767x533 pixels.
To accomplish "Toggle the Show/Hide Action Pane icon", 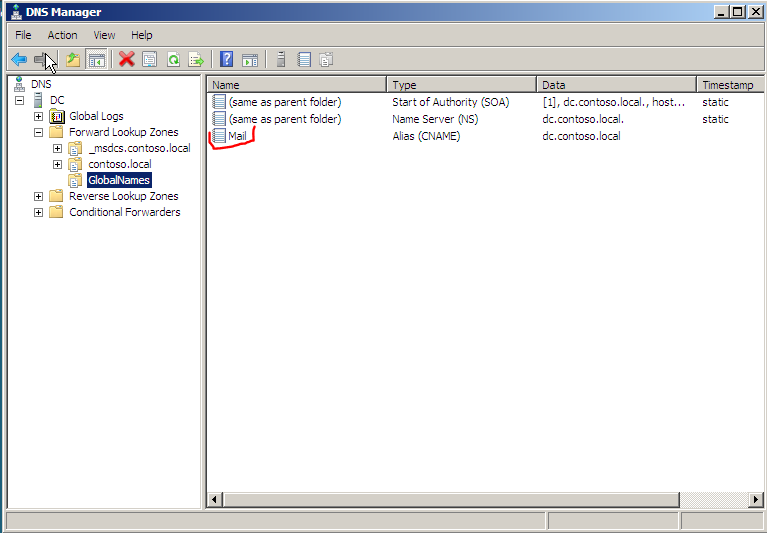I will [250, 60].
